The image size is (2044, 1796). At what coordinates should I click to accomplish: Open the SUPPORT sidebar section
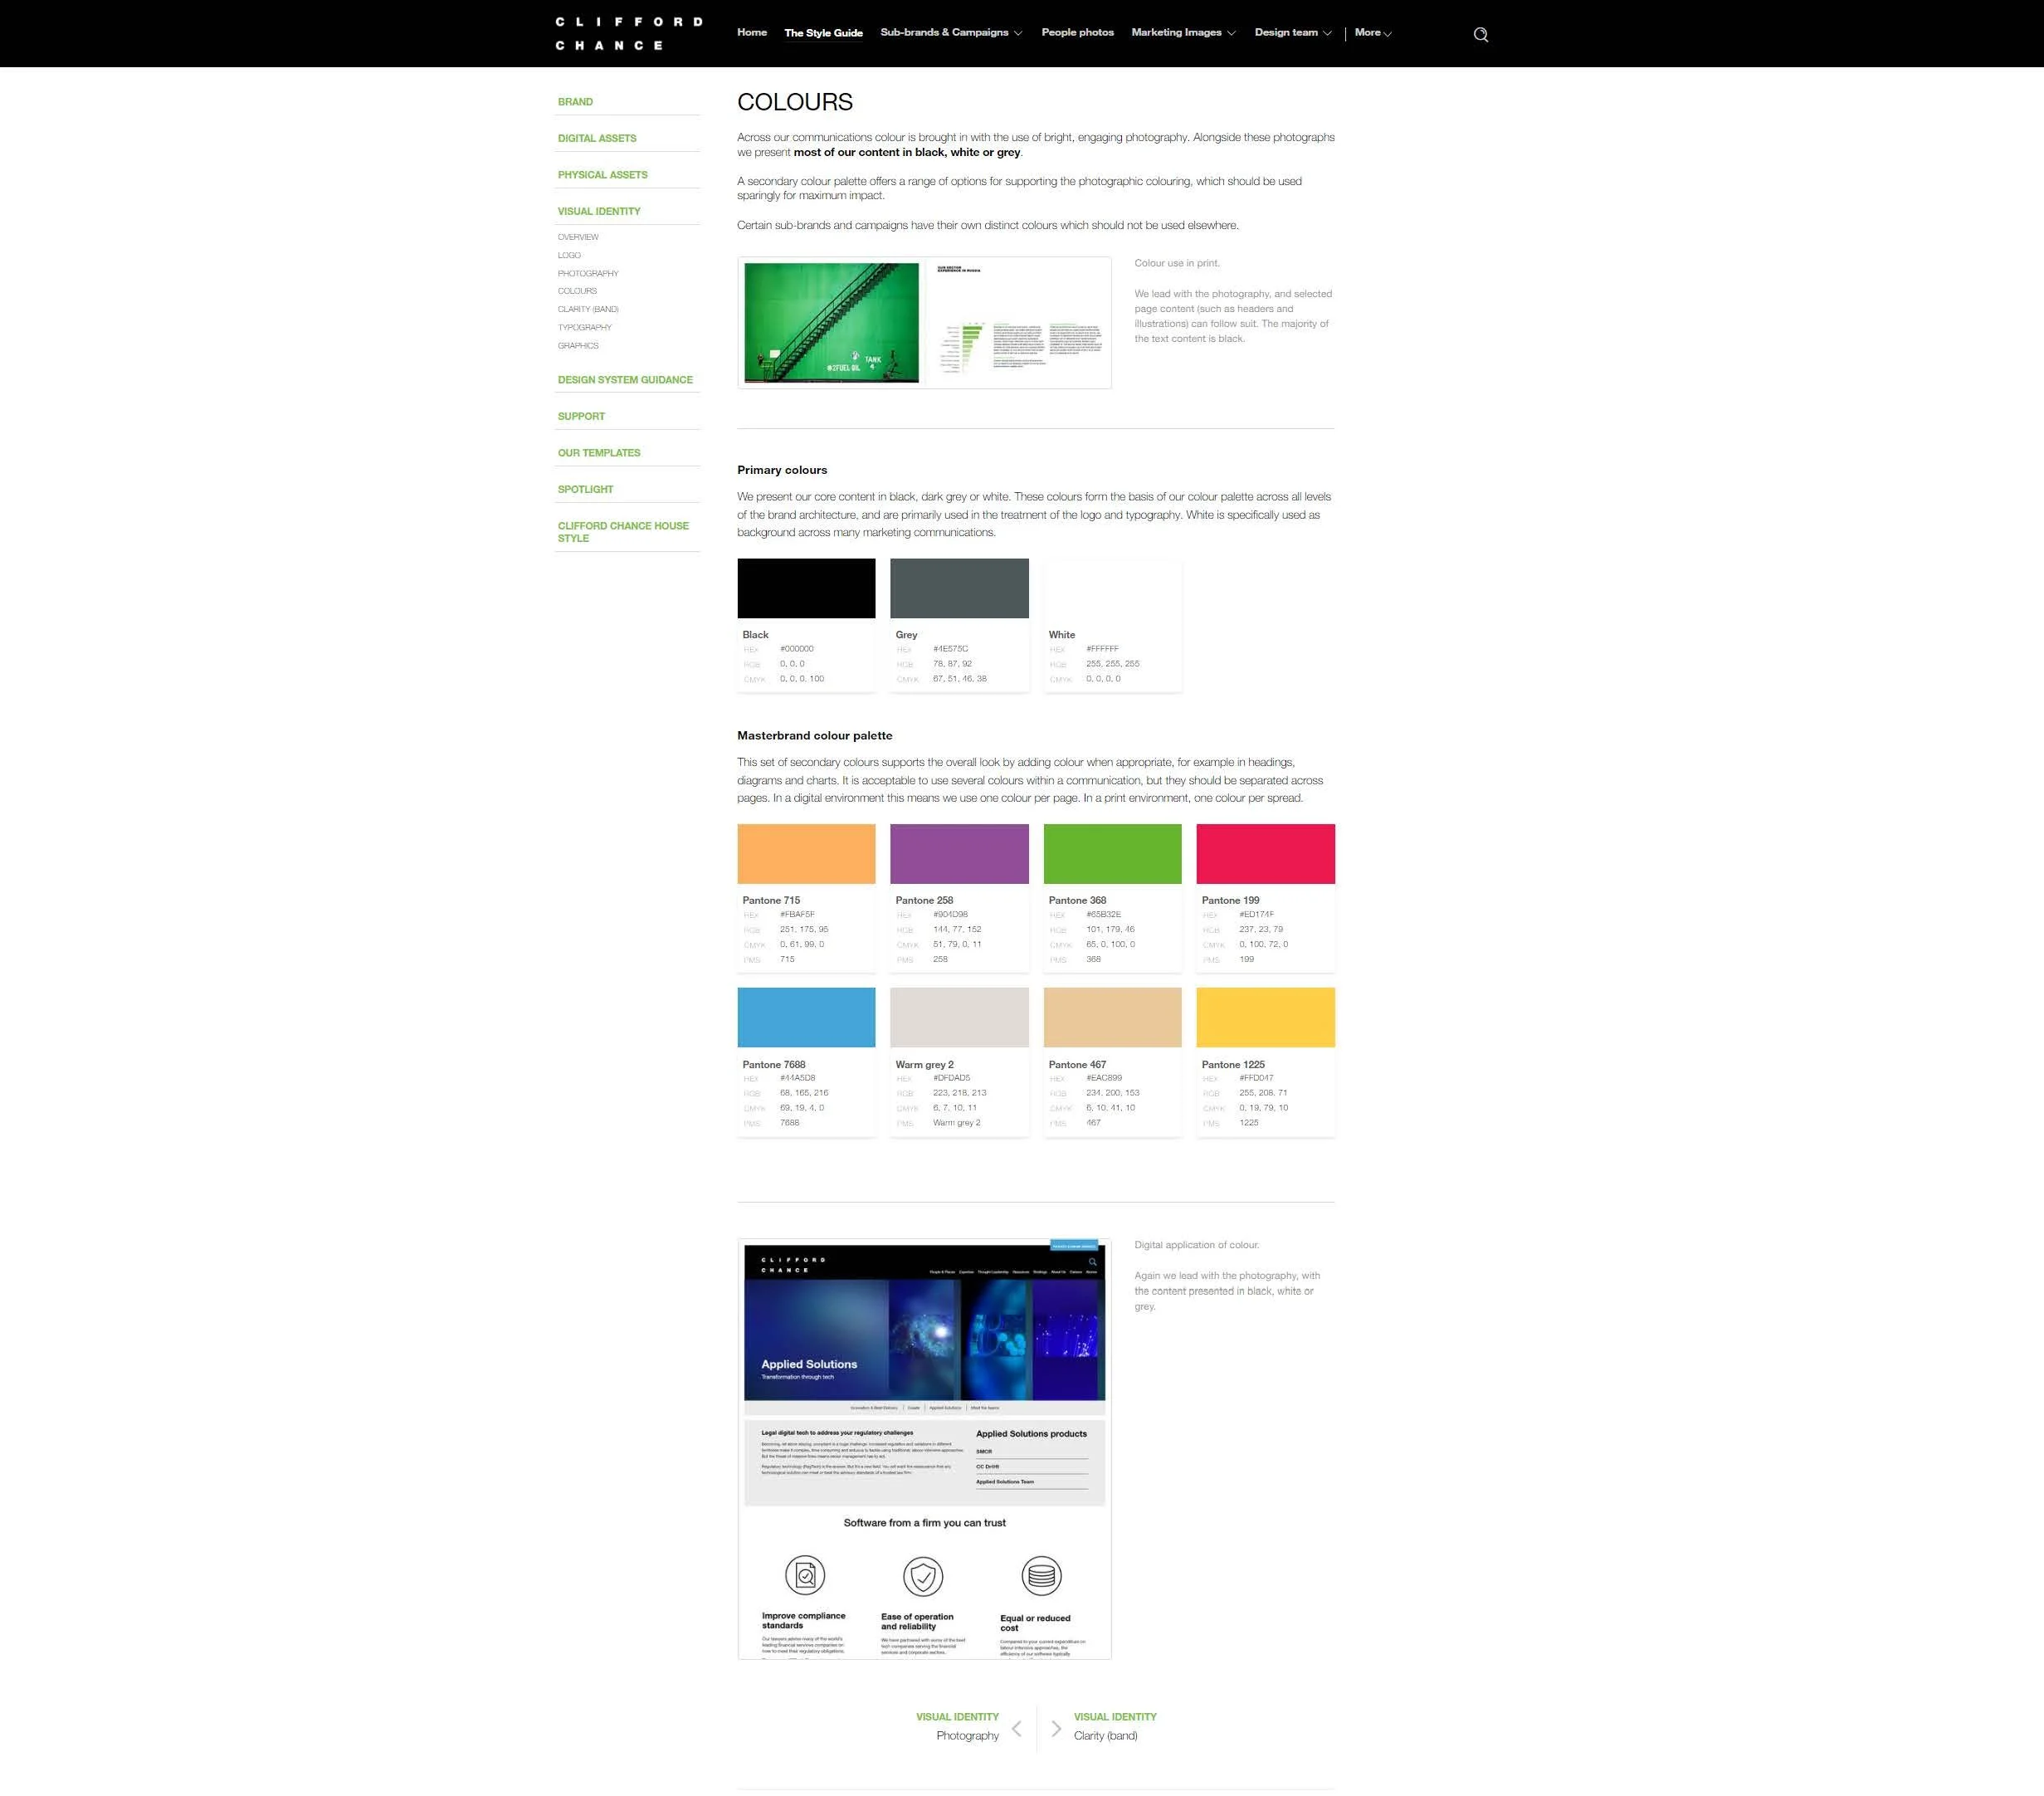click(581, 416)
